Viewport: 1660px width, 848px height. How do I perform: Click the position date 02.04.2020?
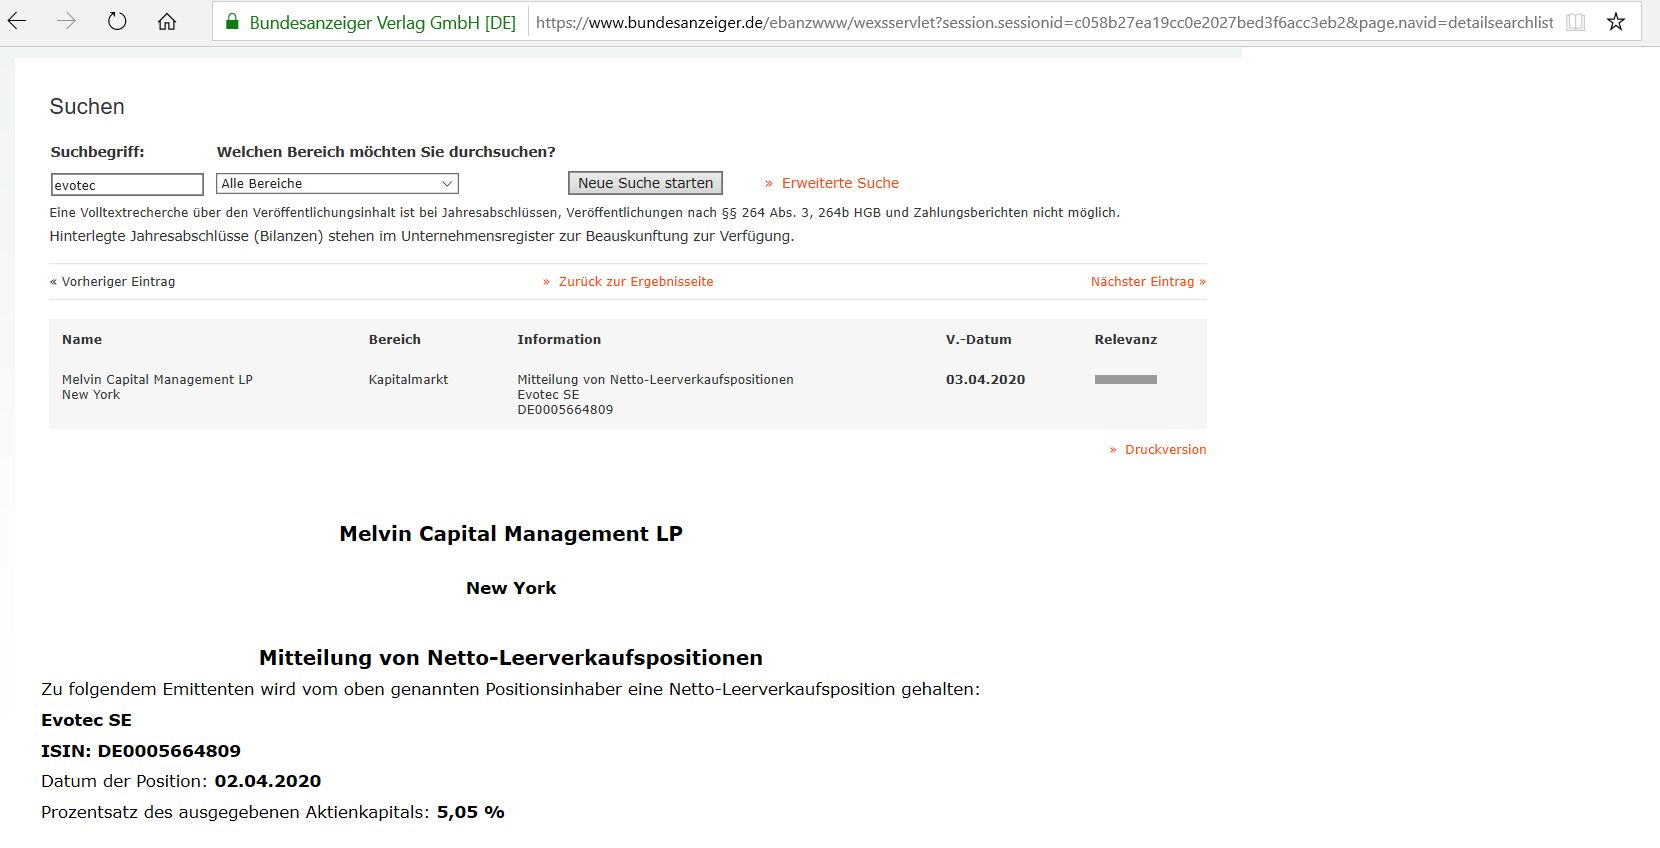(x=268, y=781)
